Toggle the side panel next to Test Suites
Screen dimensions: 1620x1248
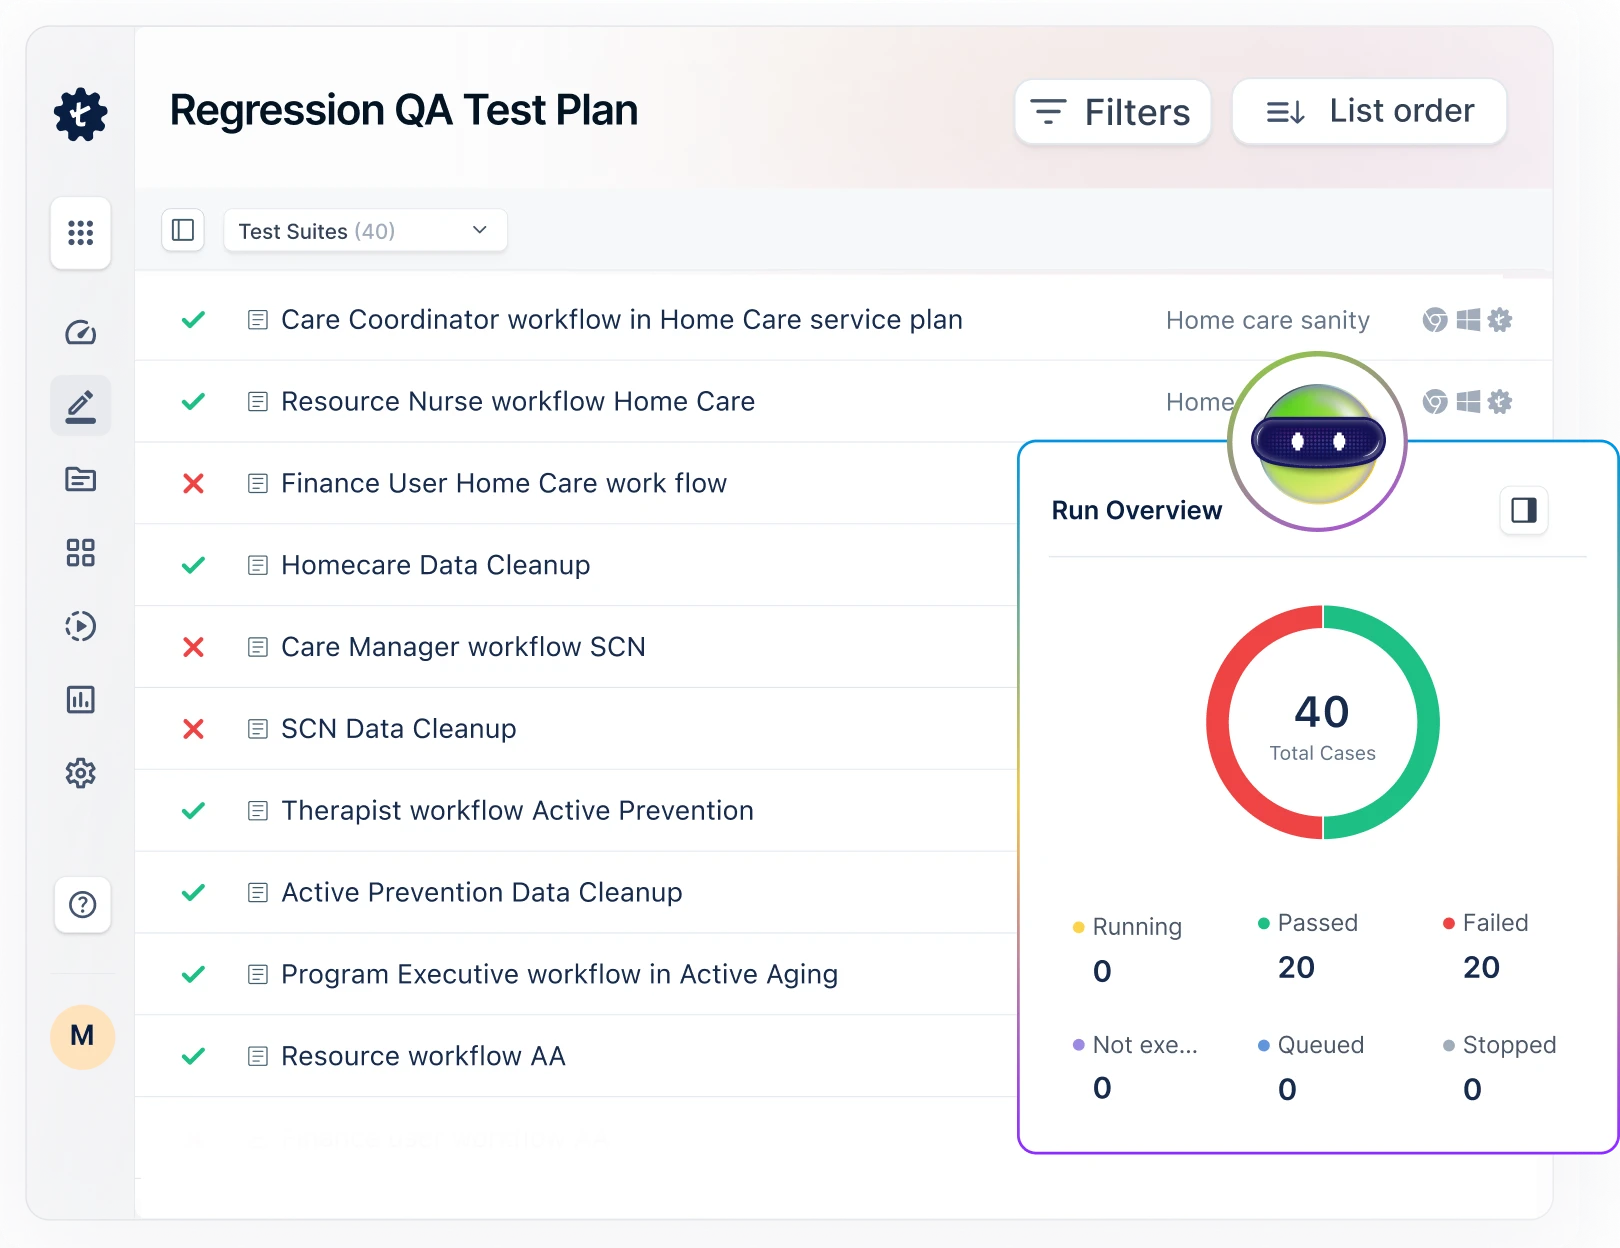(183, 230)
